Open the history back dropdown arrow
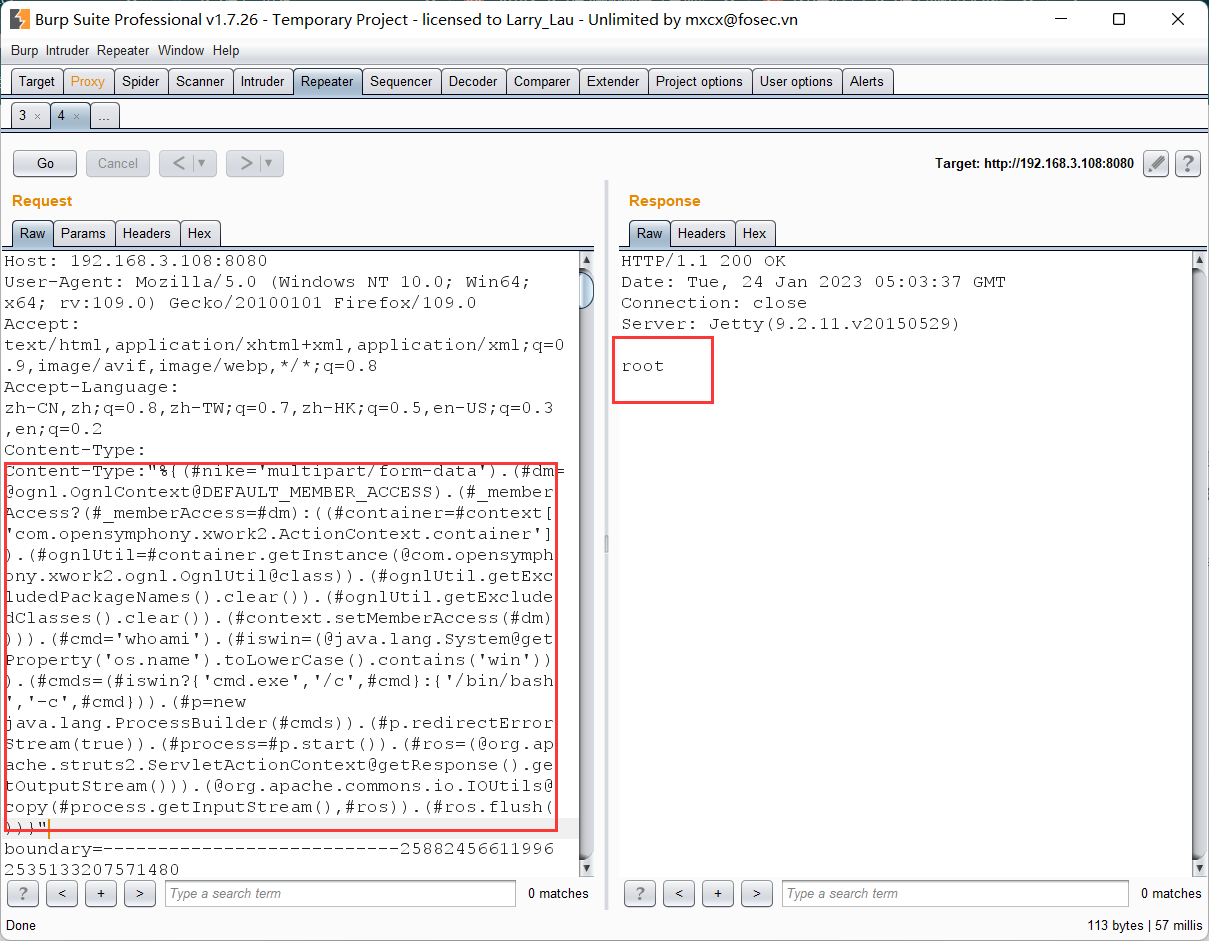Image resolution: width=1209 pixels, height=941 pixels. 204,163
